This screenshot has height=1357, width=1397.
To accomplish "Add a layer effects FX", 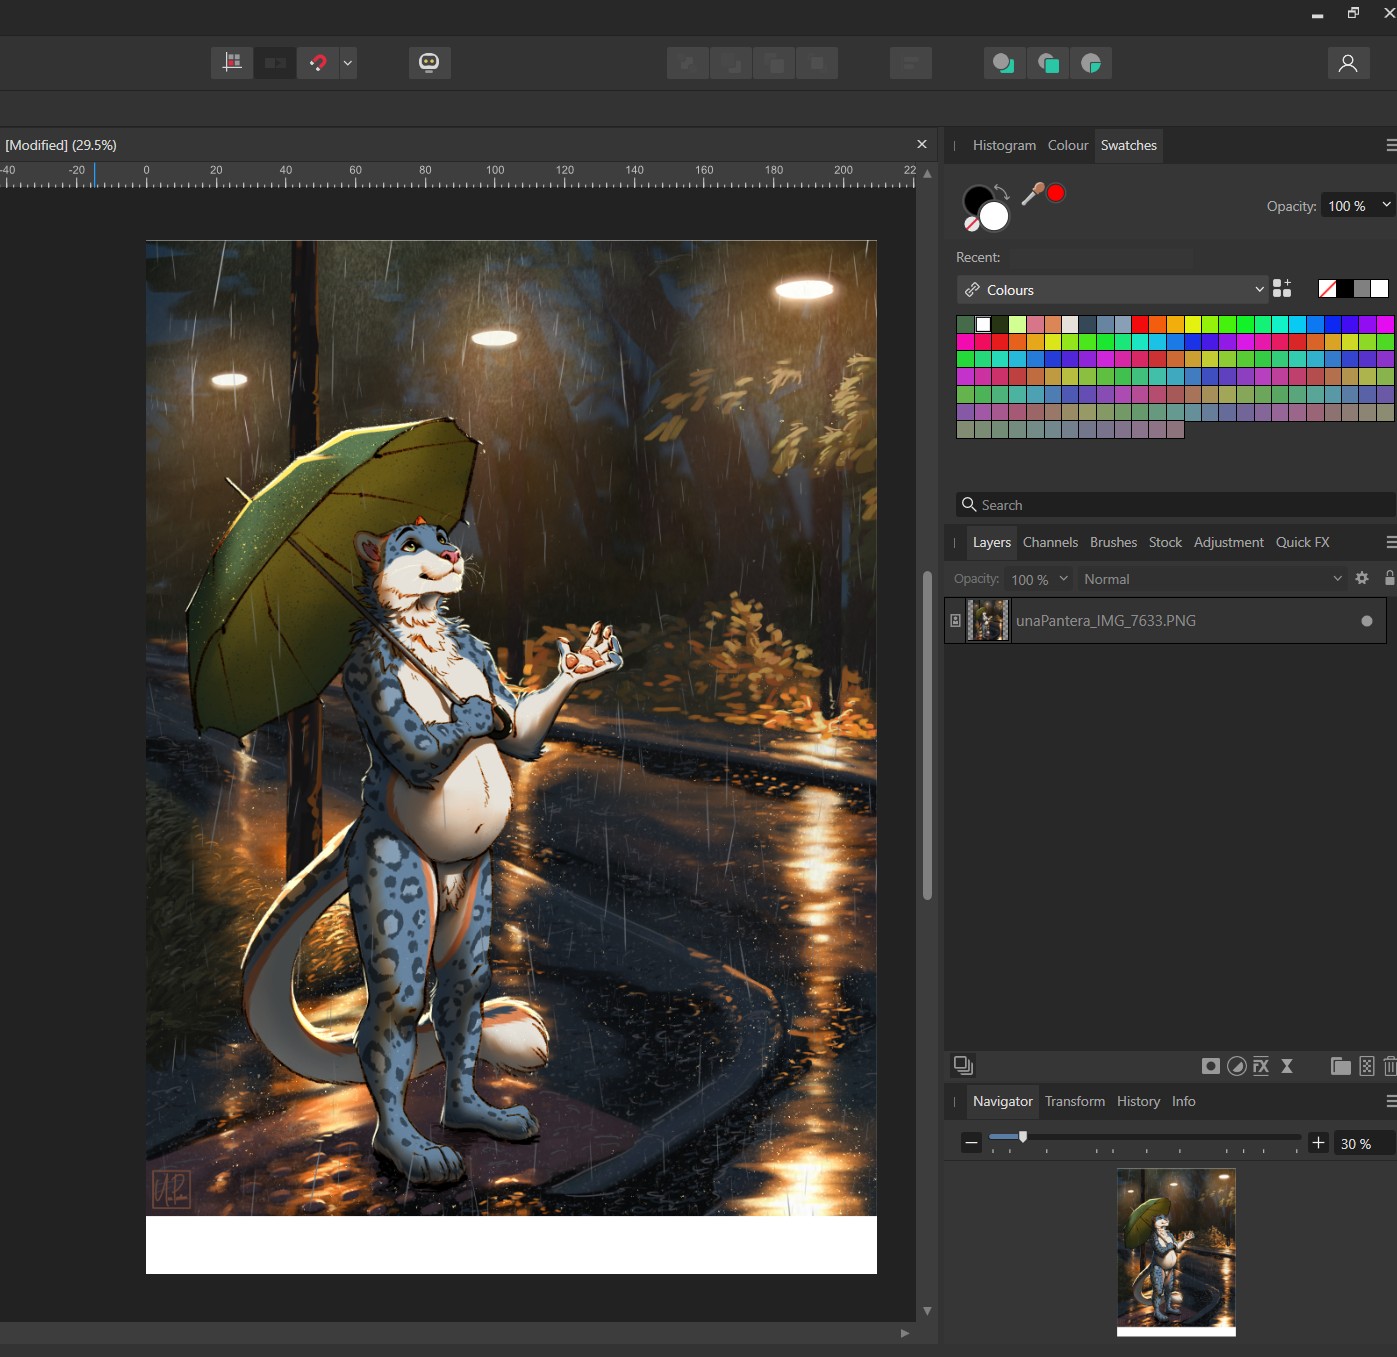I will pyautogui.click(x=1261, y=1066).
